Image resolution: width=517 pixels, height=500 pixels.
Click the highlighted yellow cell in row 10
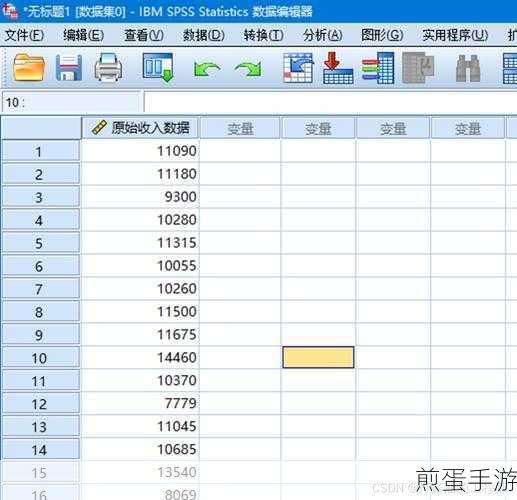(318, 357)
